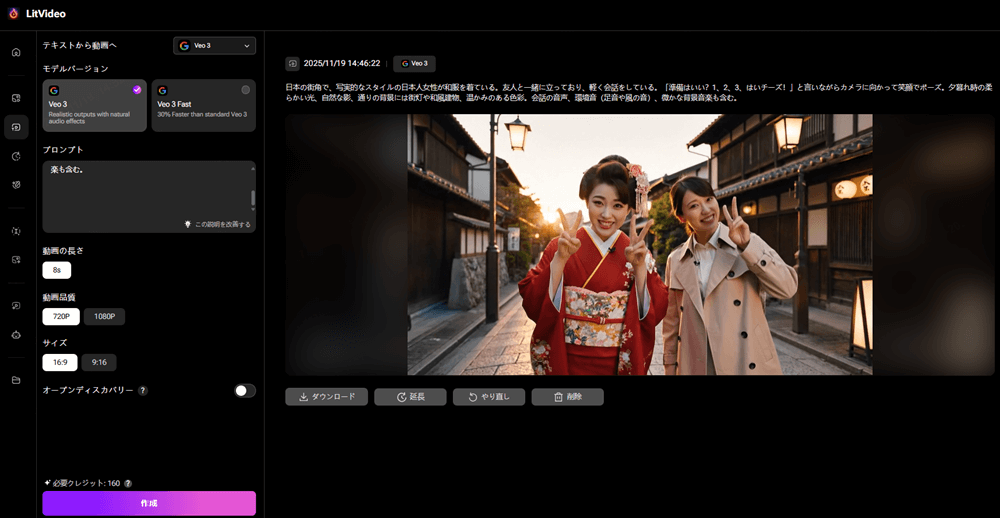Screen dimensions: 1000x518
Task: Click the prompt textbox scrollbar
Action: click(253, 196)
